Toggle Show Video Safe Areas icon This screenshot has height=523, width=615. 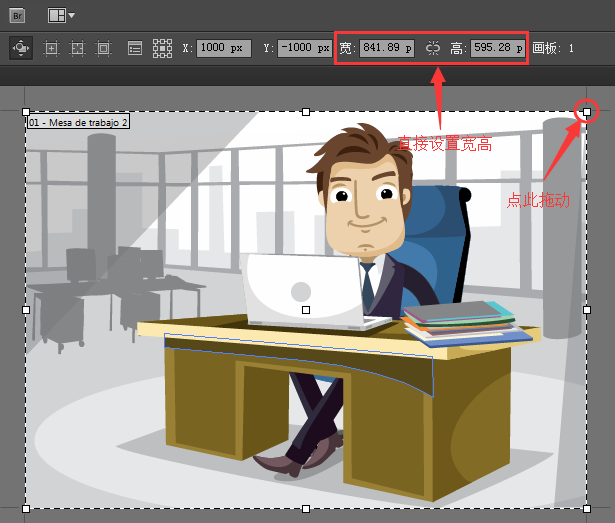[104, 48]
